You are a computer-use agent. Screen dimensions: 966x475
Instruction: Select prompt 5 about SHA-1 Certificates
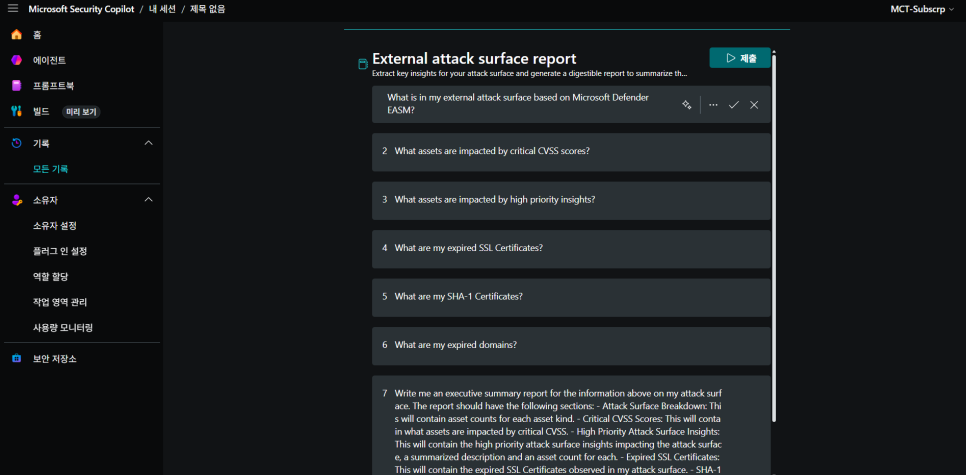coord(571,298)
